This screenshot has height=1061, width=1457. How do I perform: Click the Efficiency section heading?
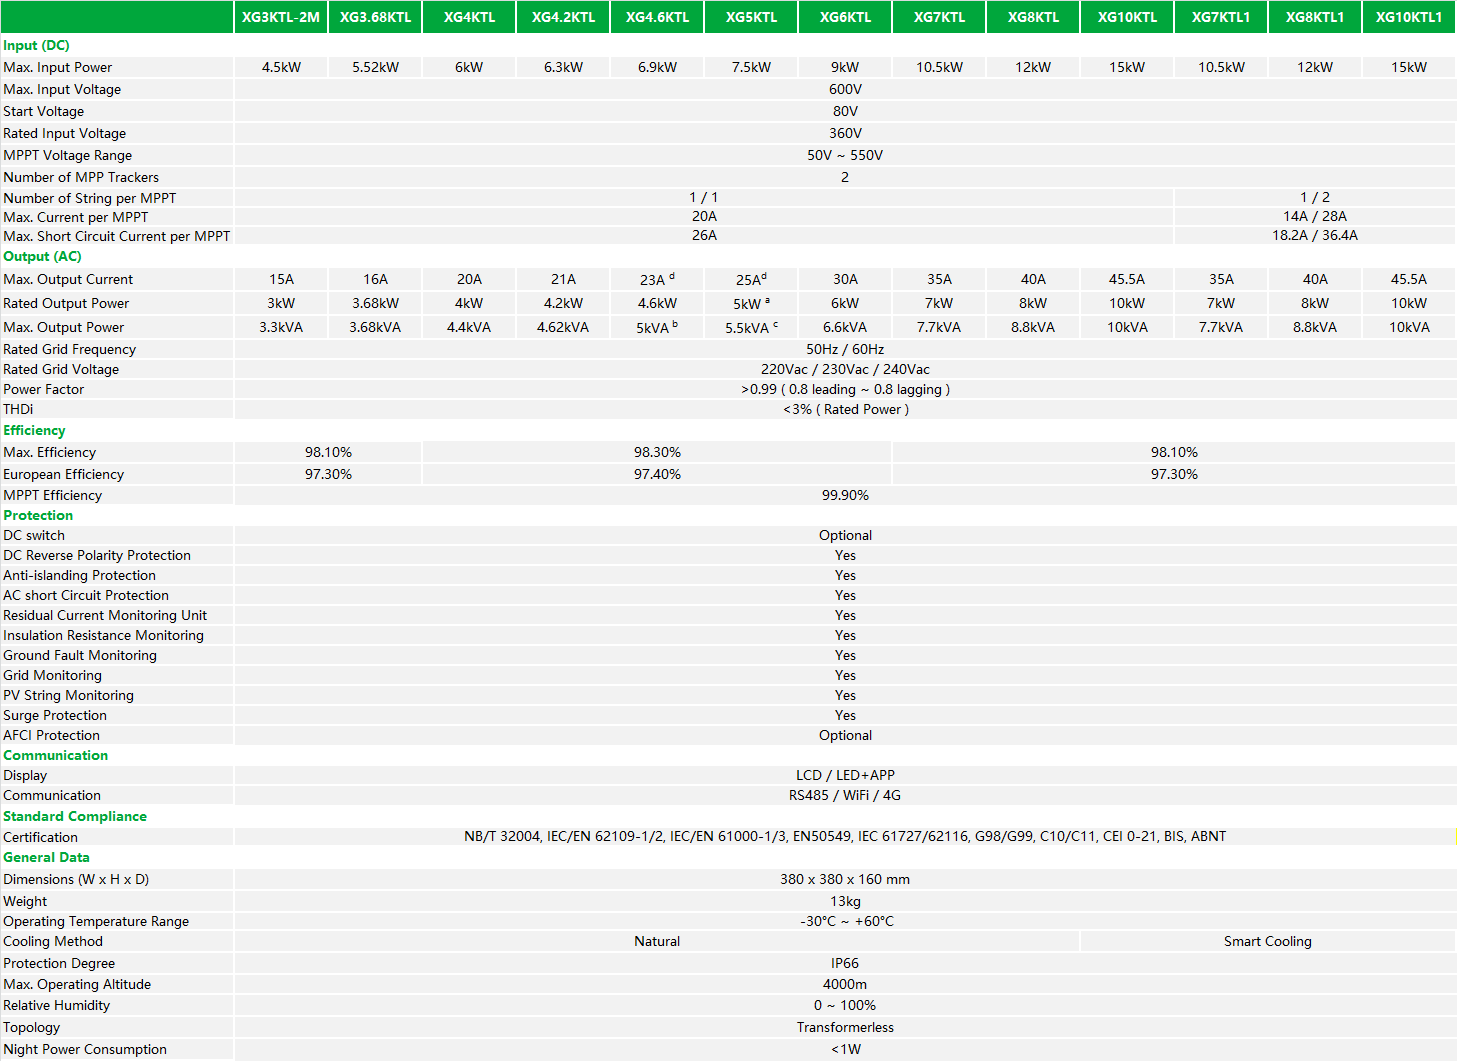point(34,430)
